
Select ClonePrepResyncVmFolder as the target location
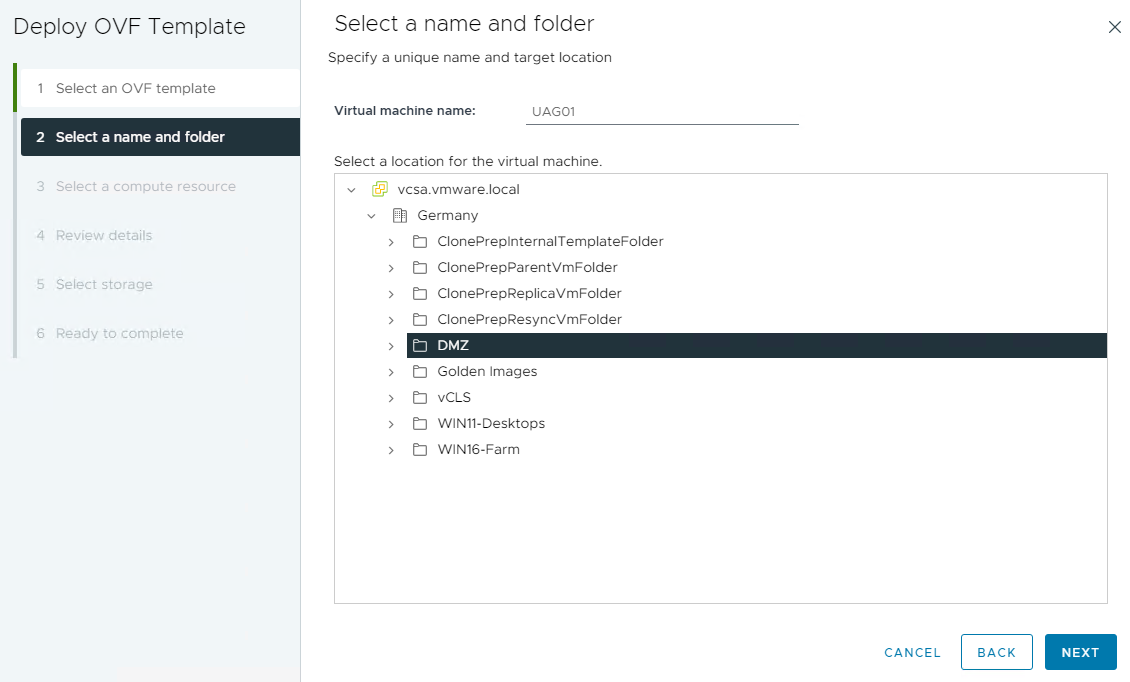click(x=530, y=318)
